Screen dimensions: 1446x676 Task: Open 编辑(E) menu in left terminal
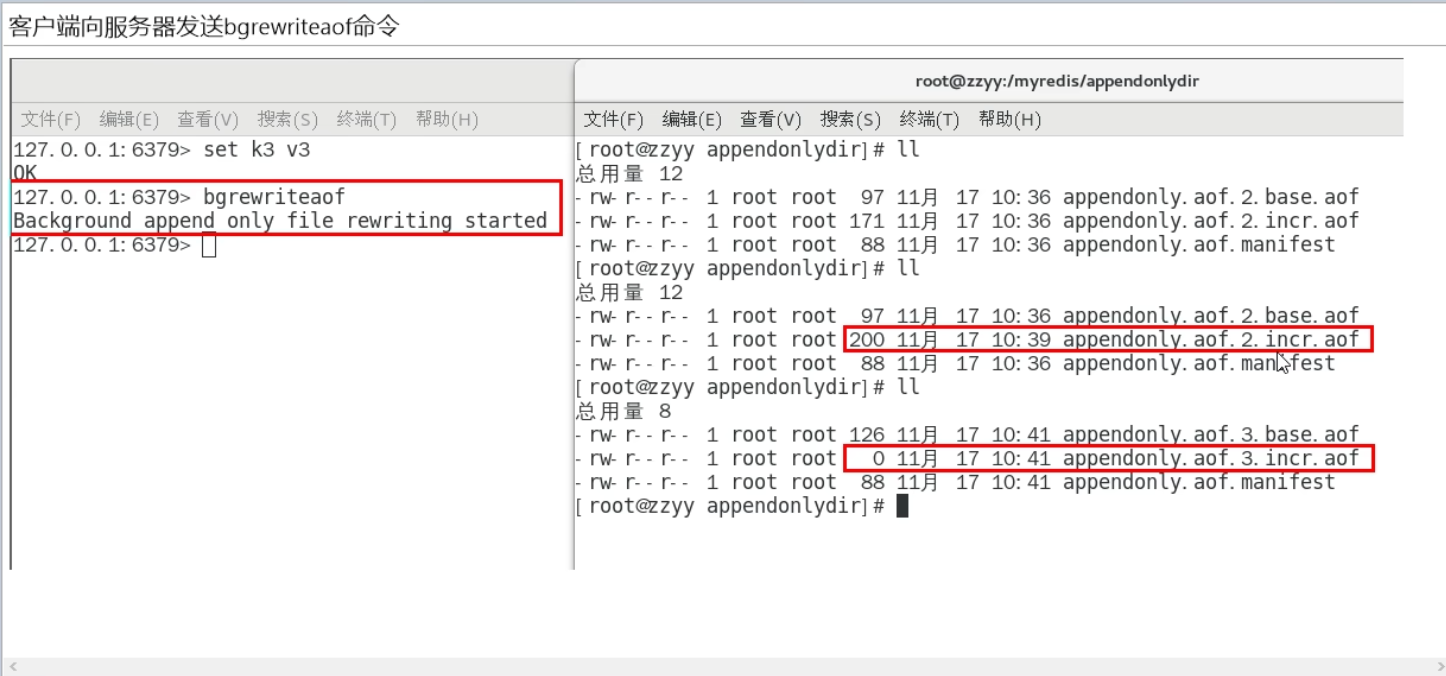click(129, 120)
